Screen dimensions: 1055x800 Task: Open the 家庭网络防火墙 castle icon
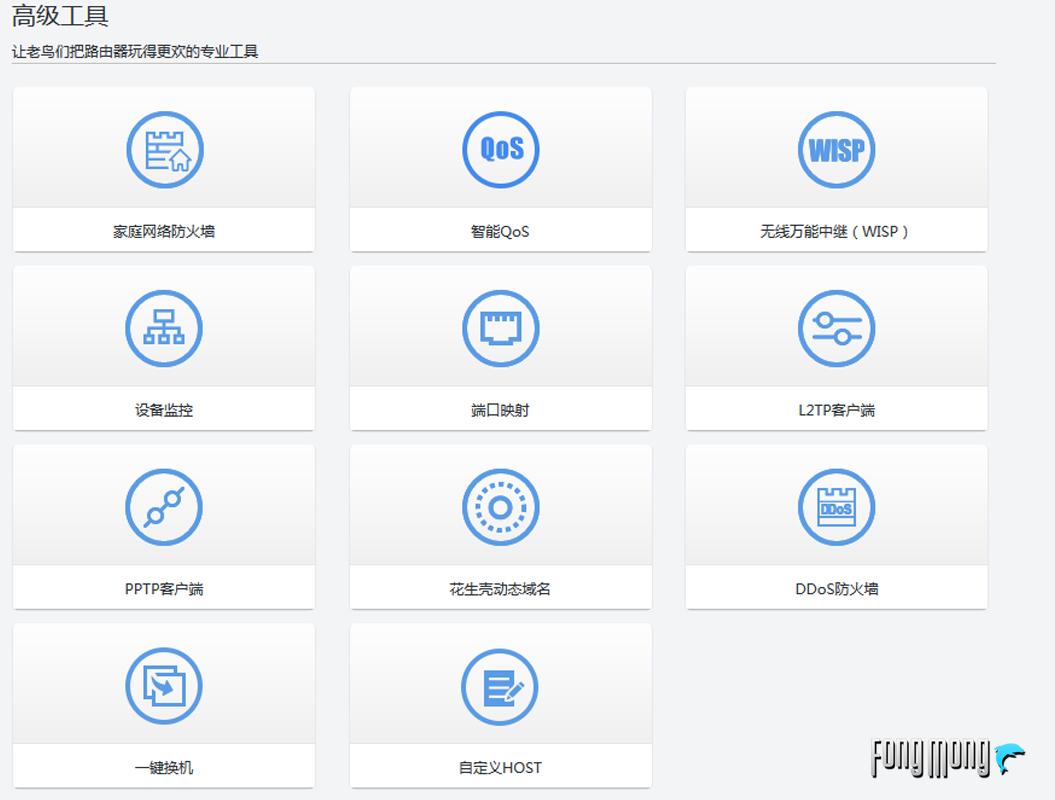click(x=163, y=148)
